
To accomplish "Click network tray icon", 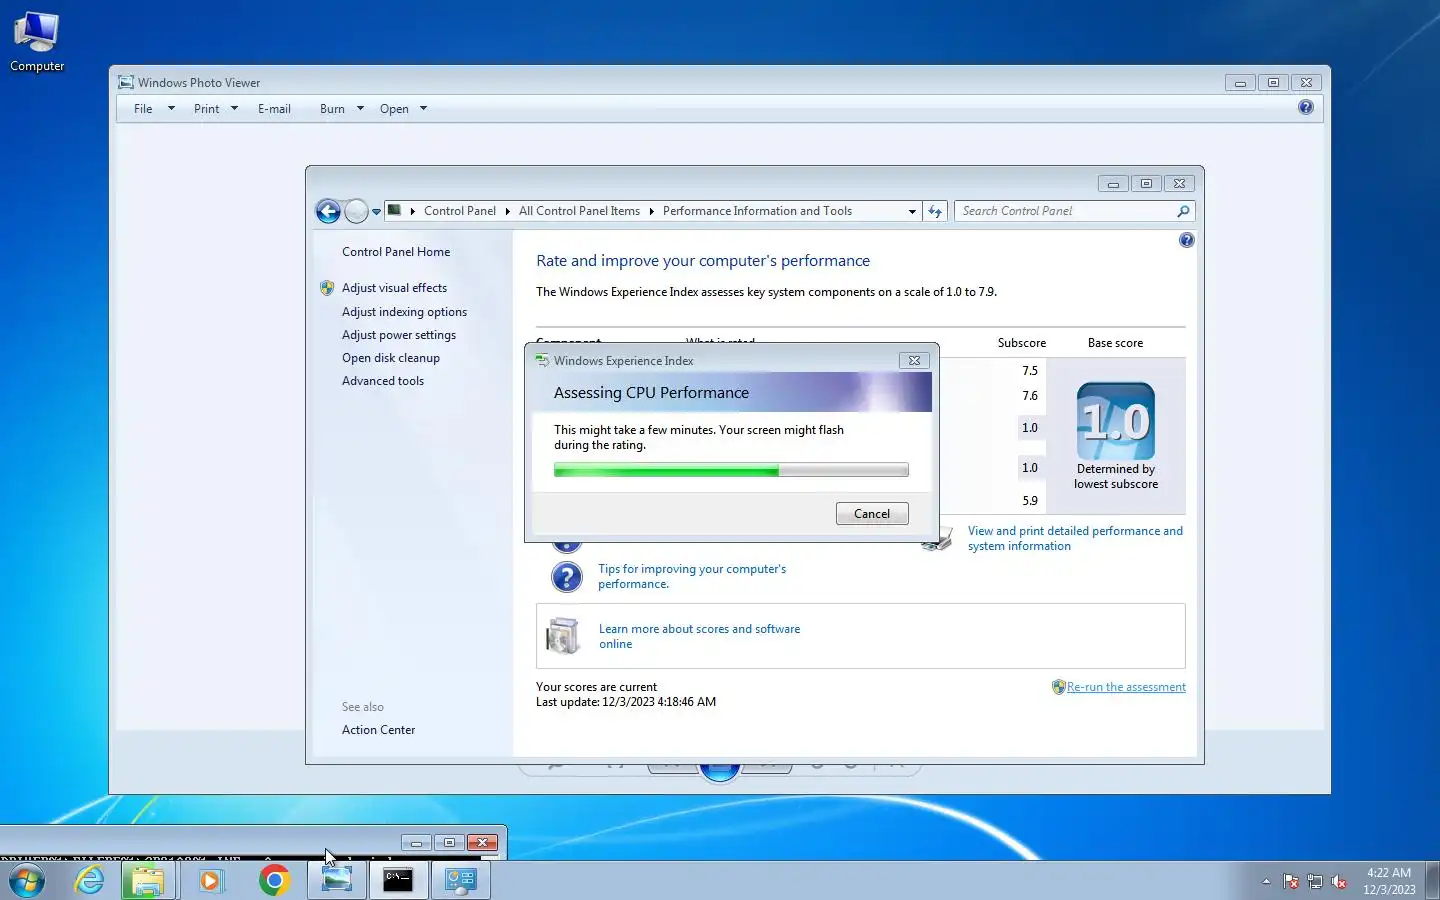I will pos(1315,881).
